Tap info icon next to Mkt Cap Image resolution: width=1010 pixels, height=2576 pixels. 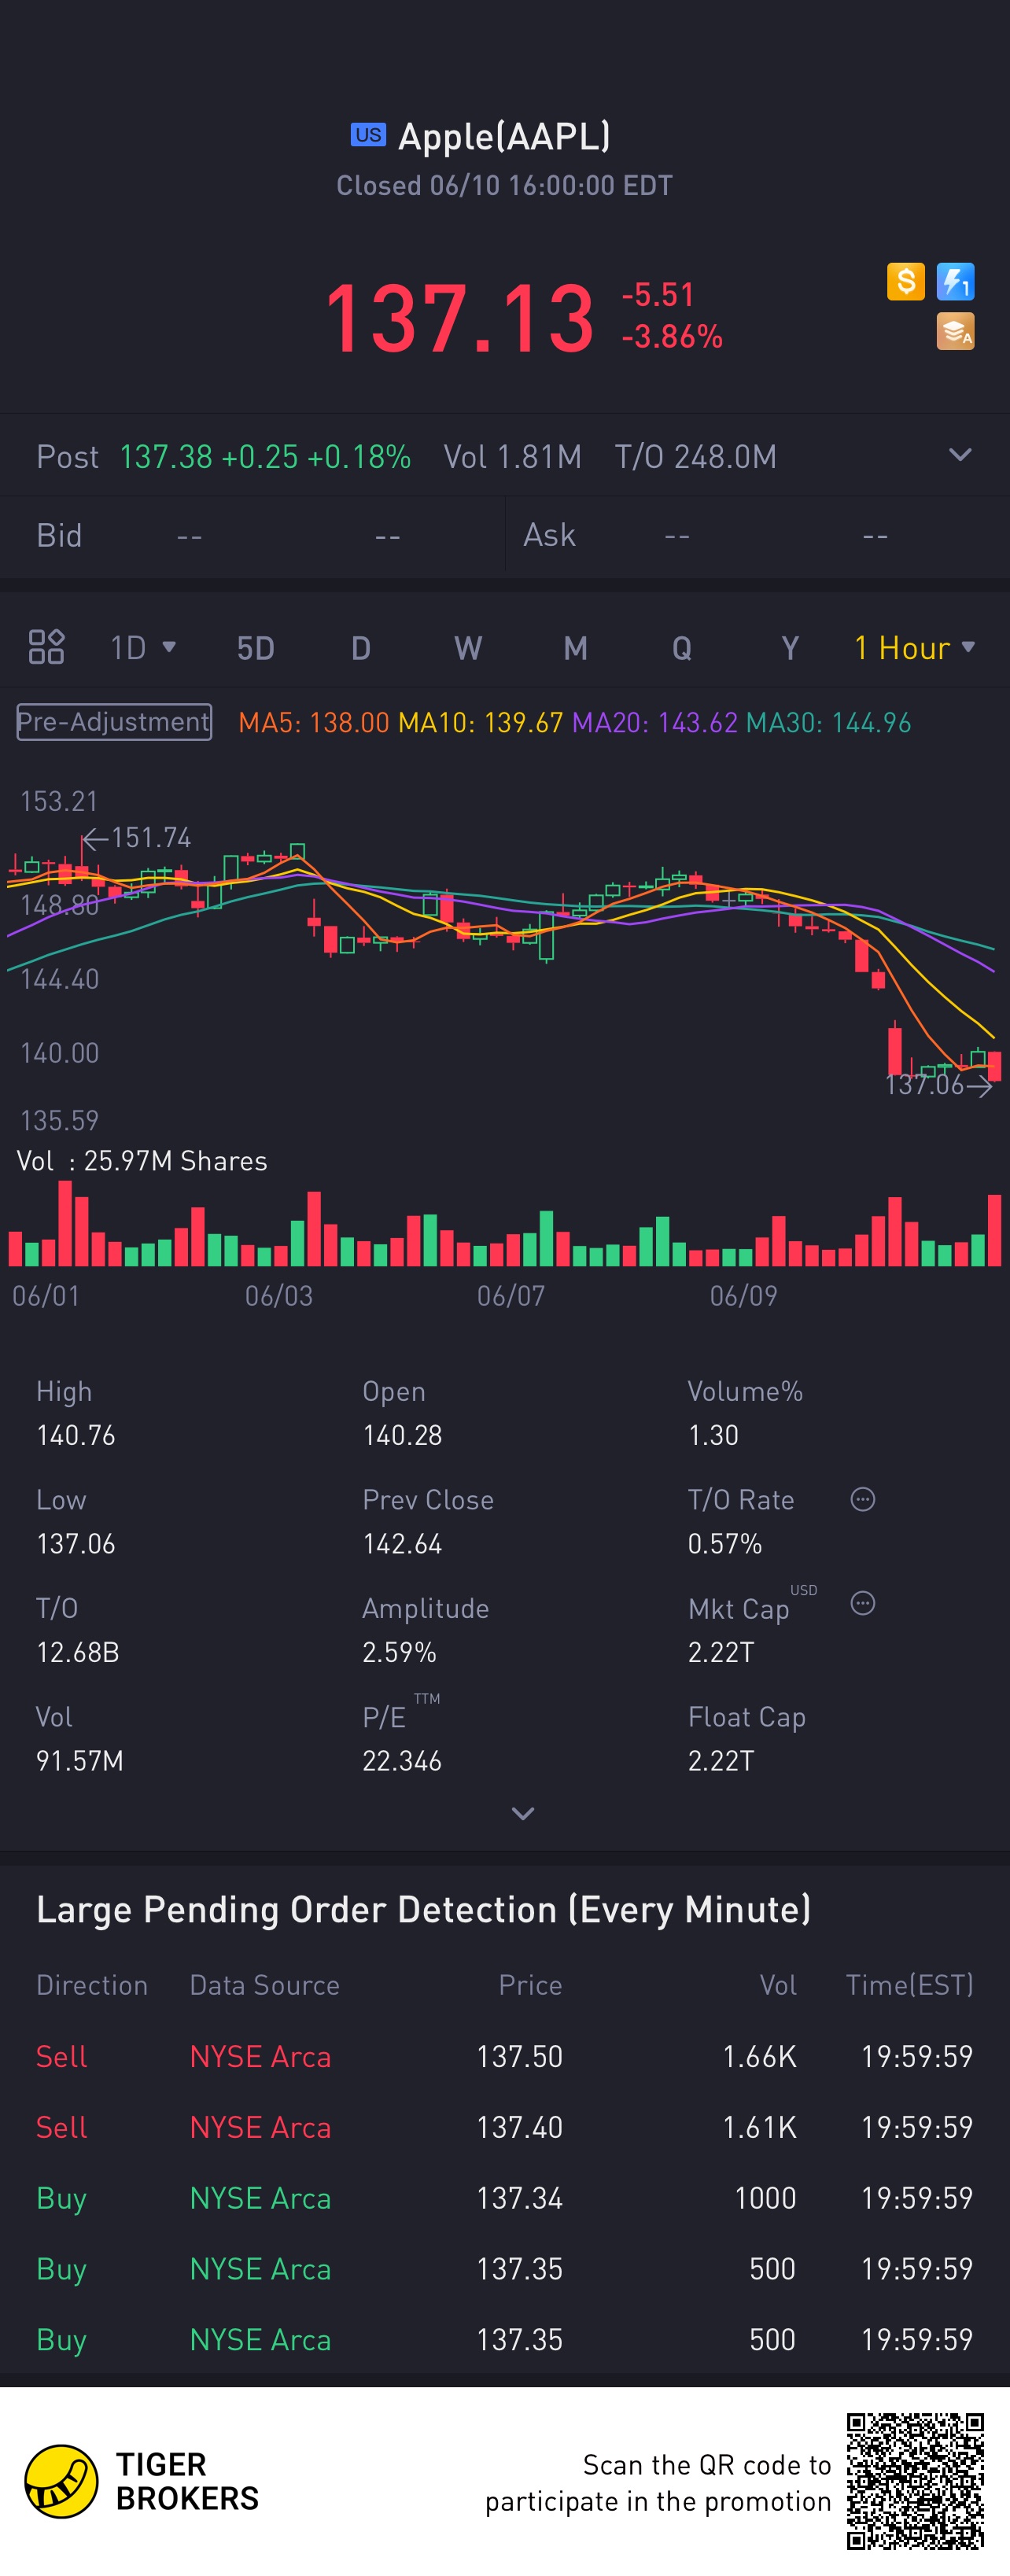pos(862,1603)
